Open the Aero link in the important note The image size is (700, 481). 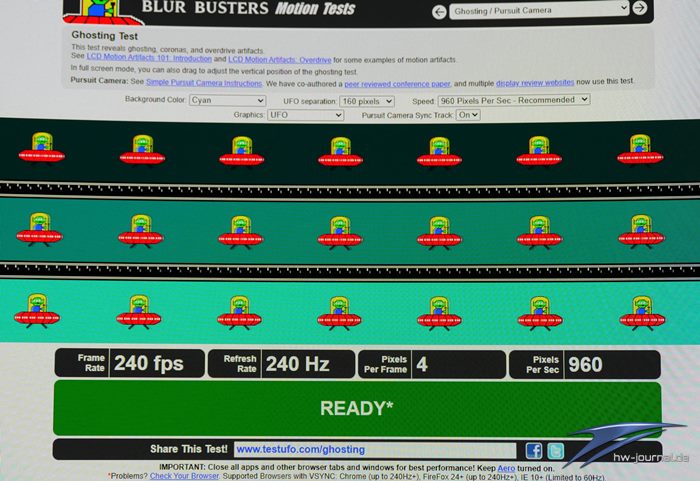tap(506, 468)
